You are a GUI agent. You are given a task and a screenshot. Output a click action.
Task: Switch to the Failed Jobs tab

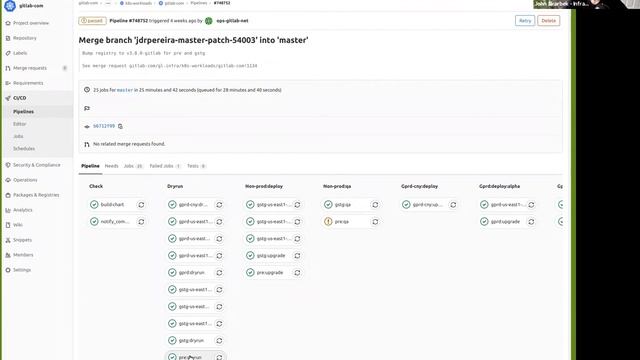point(165,166)
